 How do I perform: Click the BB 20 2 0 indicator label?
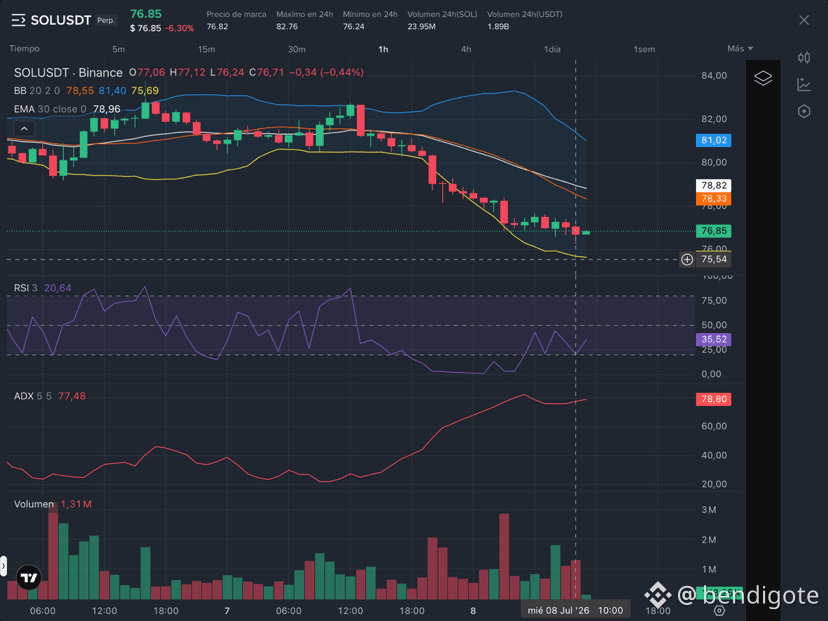pyautogui.click(x=37, y=91)
